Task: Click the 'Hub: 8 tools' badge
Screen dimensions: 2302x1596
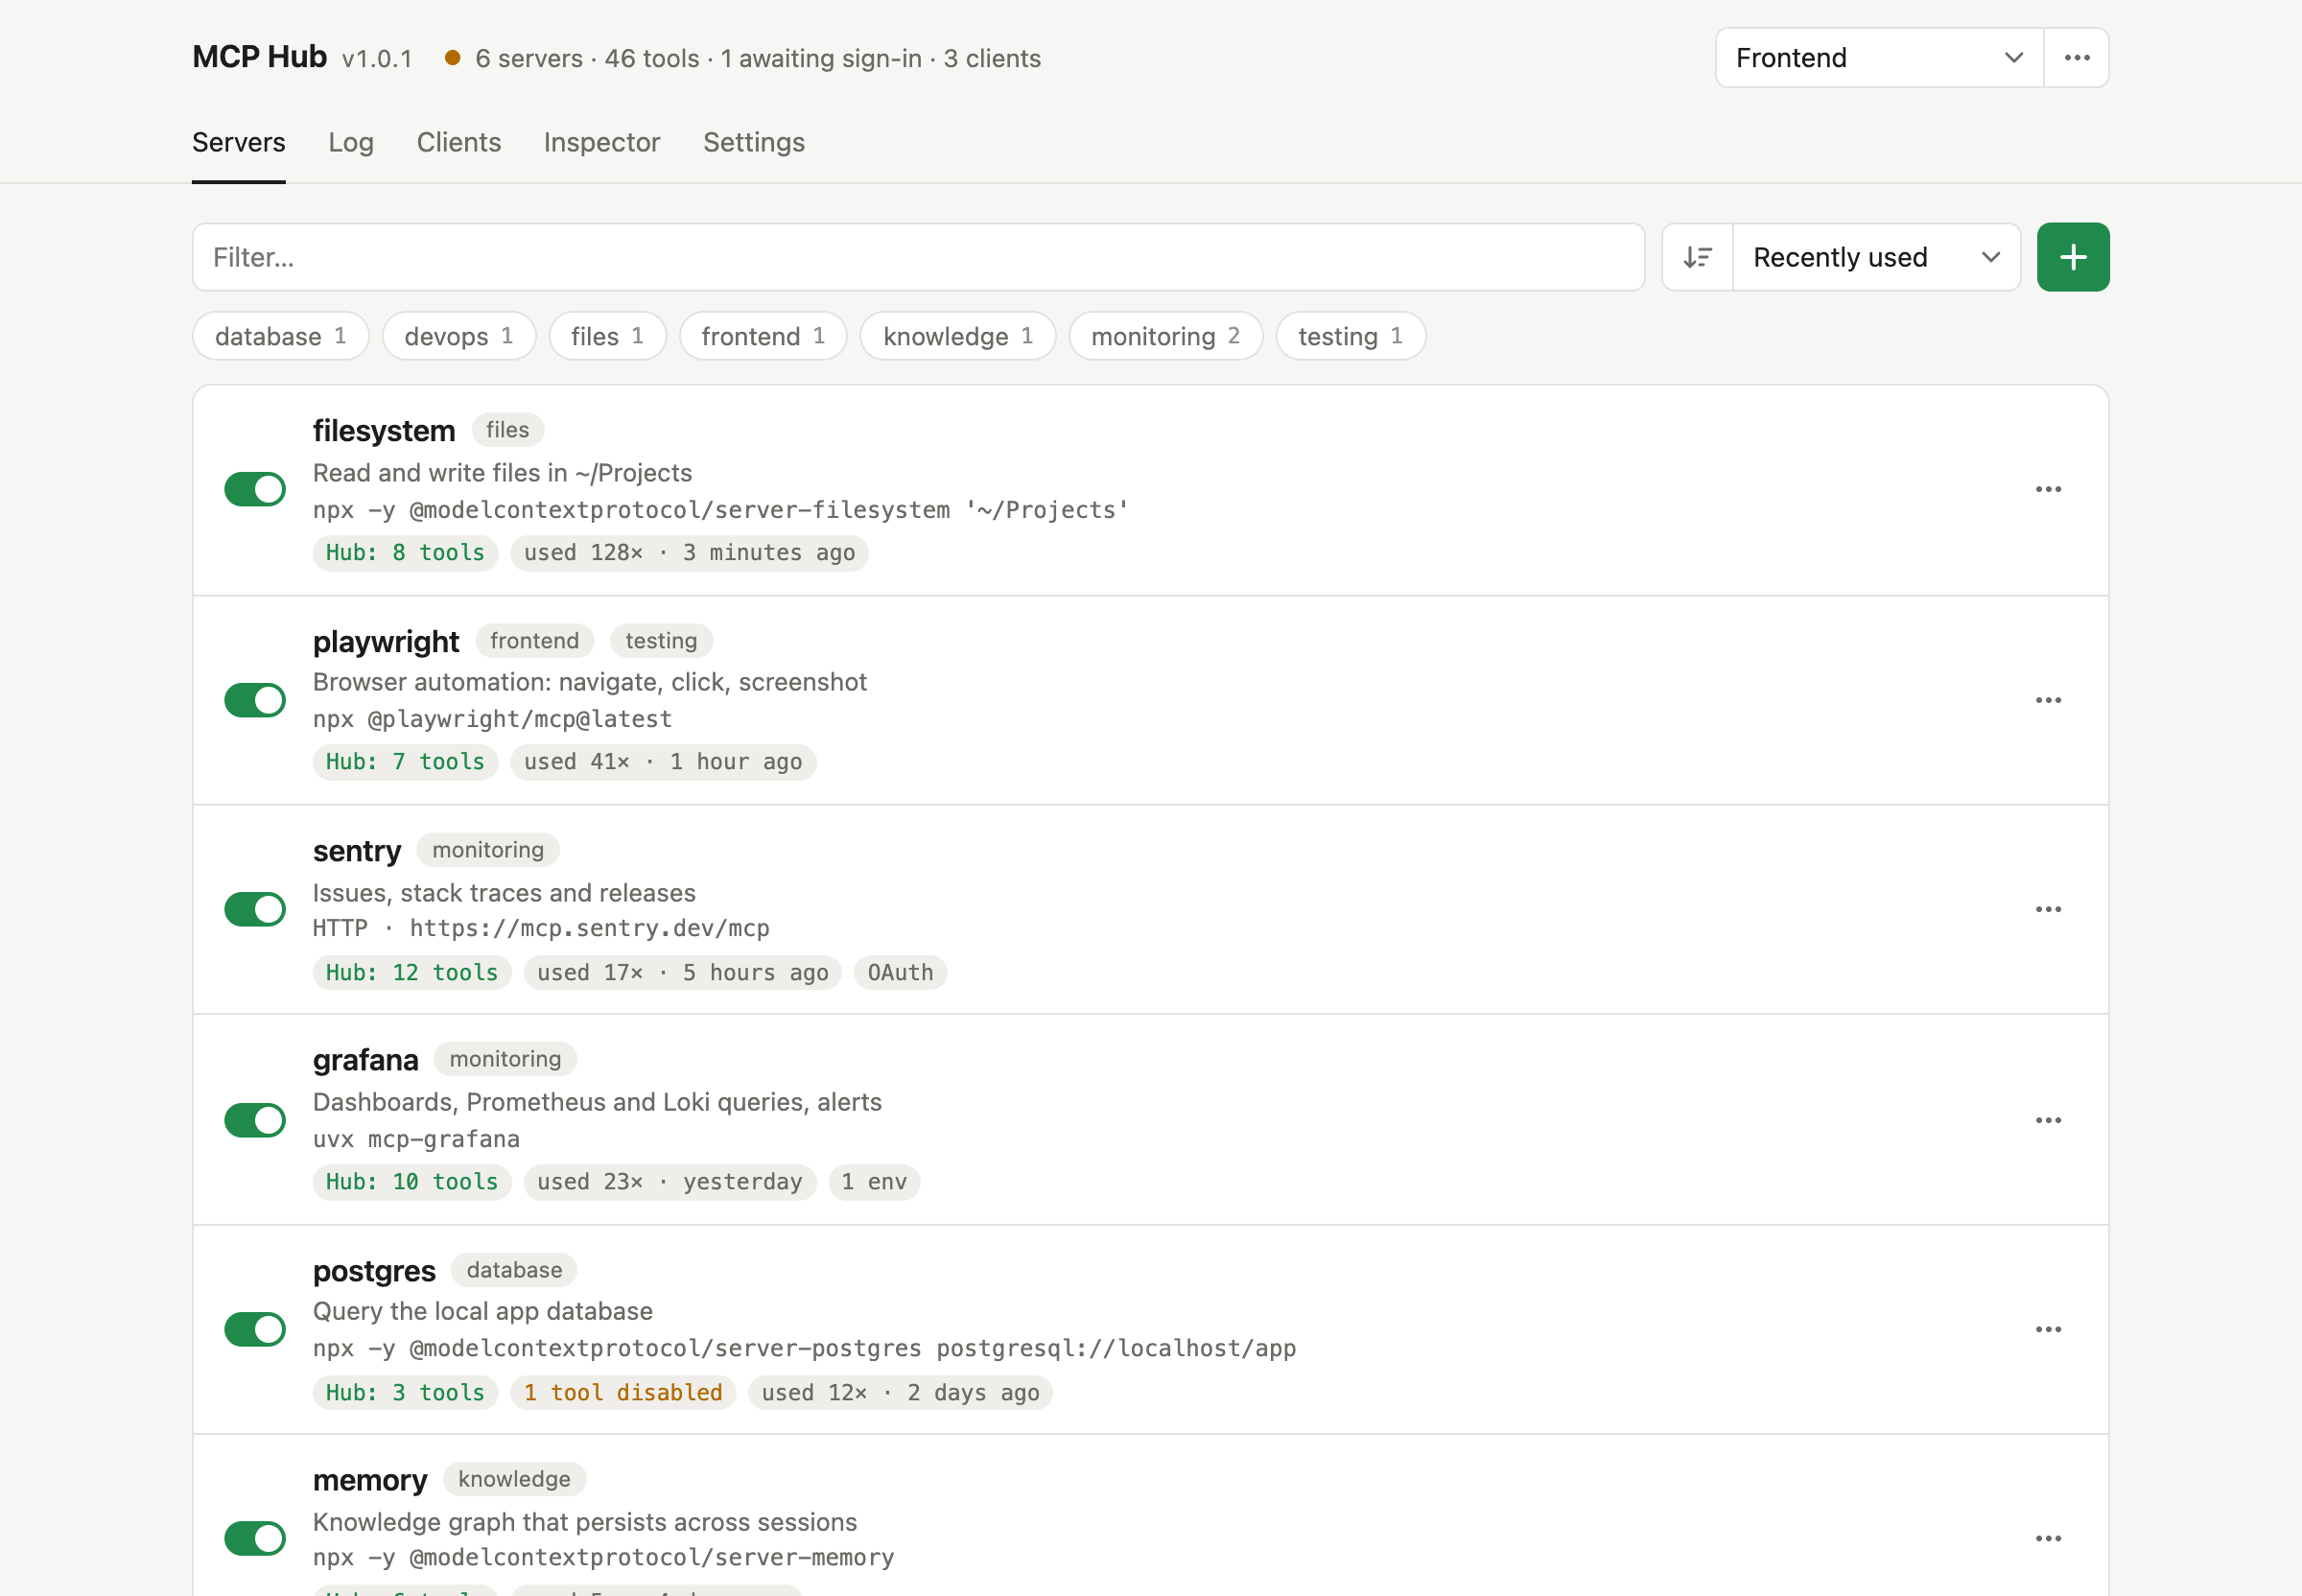Action: click(405, 552)
